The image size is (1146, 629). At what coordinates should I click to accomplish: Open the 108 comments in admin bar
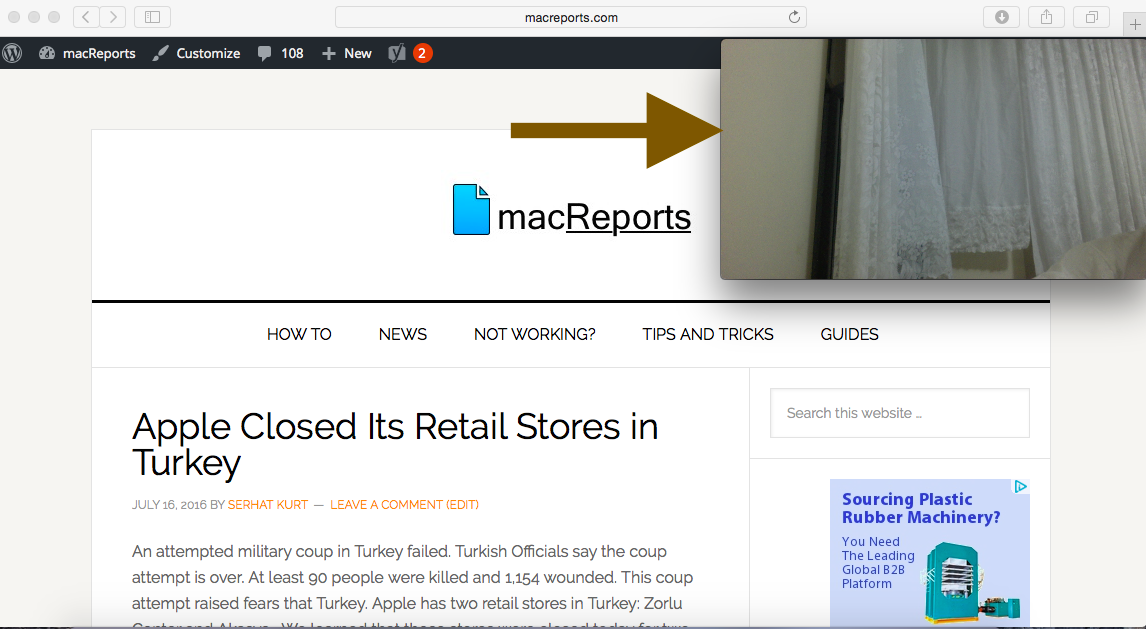pyautogui.click(x=280, y=53)
